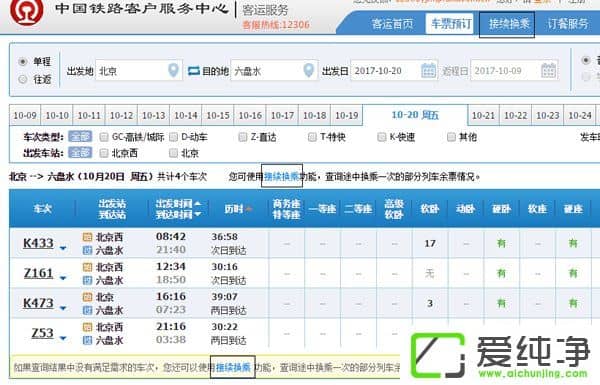The image size is (600, 385).
Task: Switch to 10-24 date tab
Action: [580, 116]
